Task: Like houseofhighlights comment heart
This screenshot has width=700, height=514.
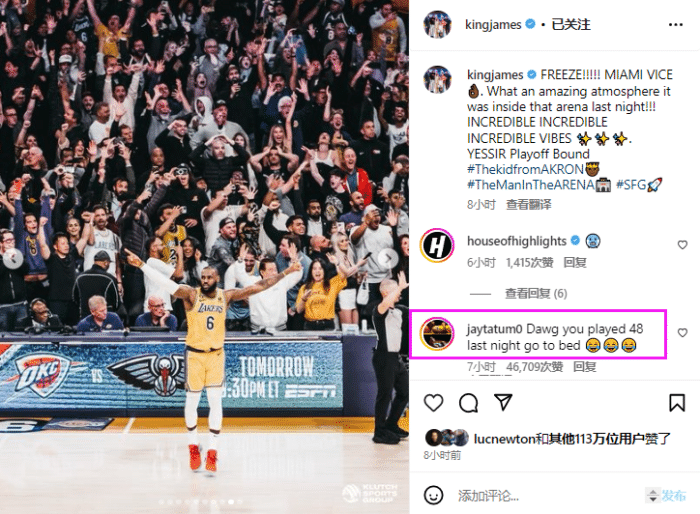Action: 682,245
